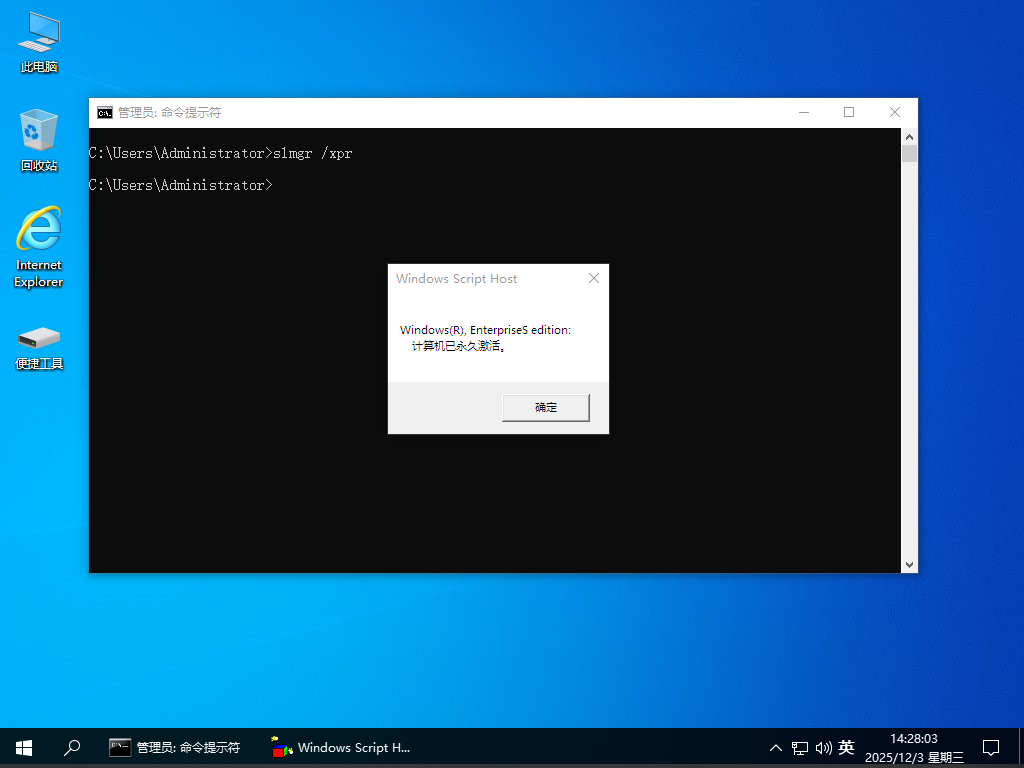Toggle the 英 input method indicator
Viewport: 1024px width, 768px height.
click(x=846, y=747)
